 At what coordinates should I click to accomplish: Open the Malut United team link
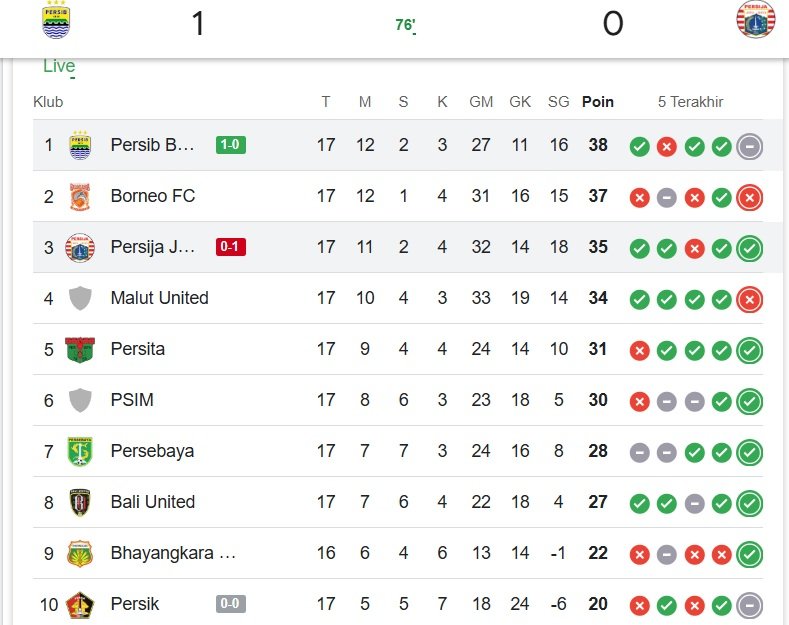(159, 298)
